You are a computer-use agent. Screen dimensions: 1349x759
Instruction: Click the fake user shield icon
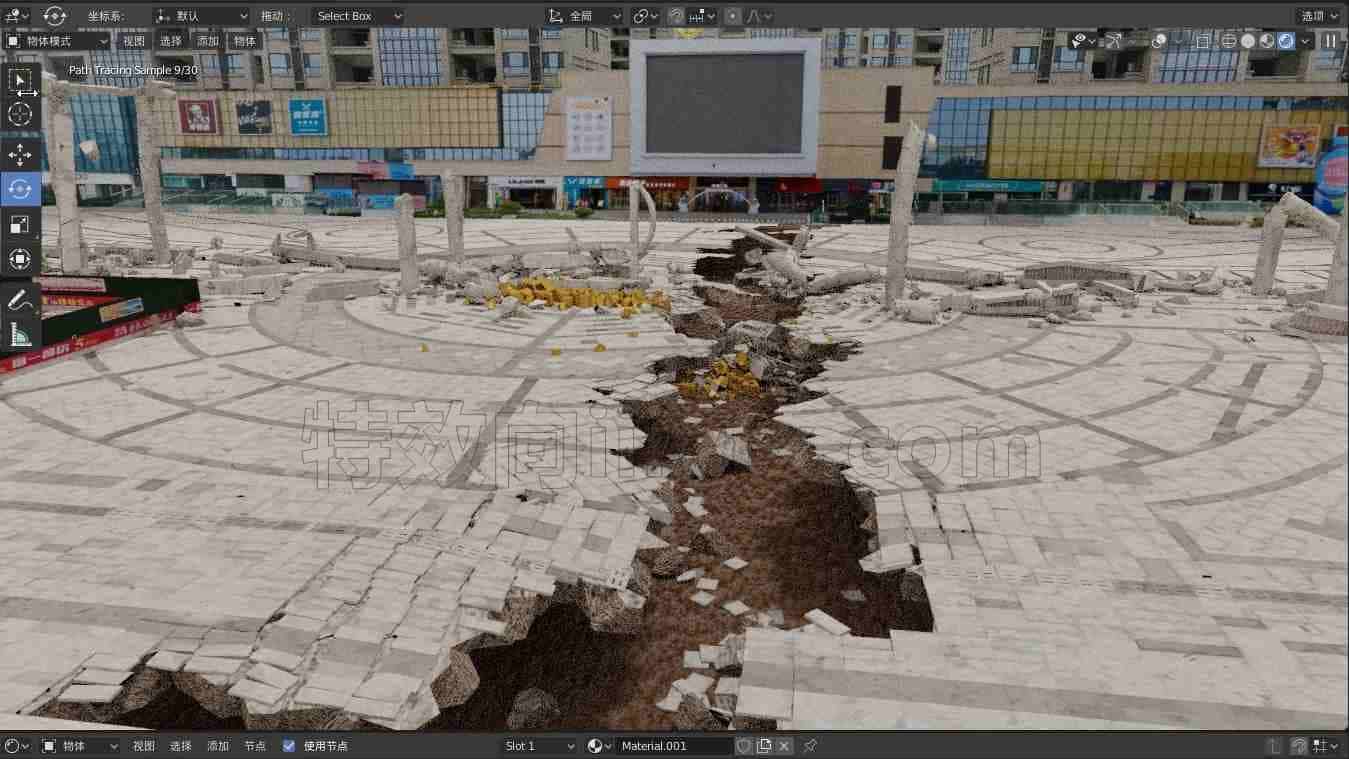point(744,746)
